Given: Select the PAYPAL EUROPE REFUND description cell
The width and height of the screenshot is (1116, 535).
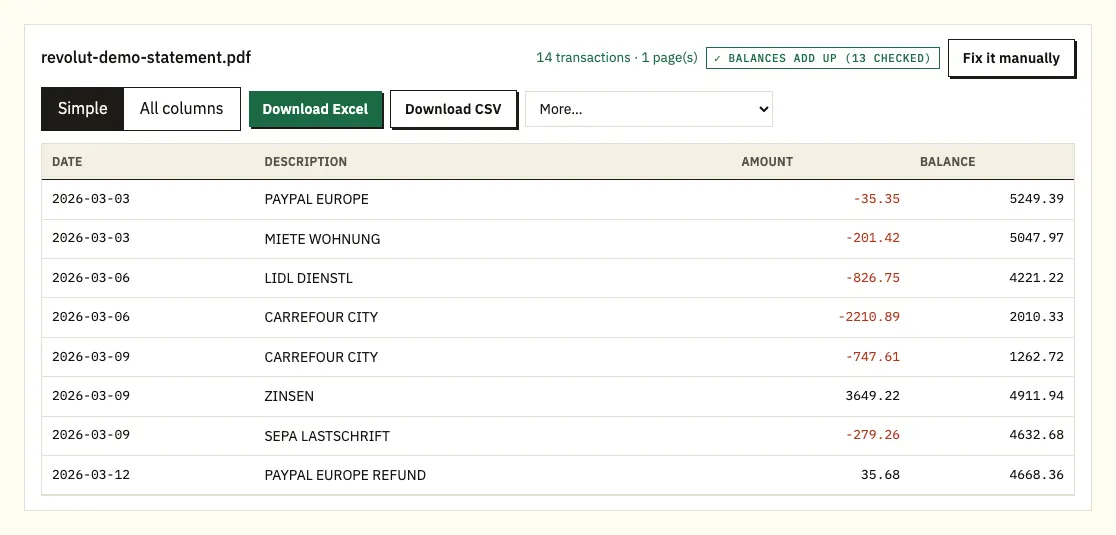Looking at the screenshot, I should [345, 475].
